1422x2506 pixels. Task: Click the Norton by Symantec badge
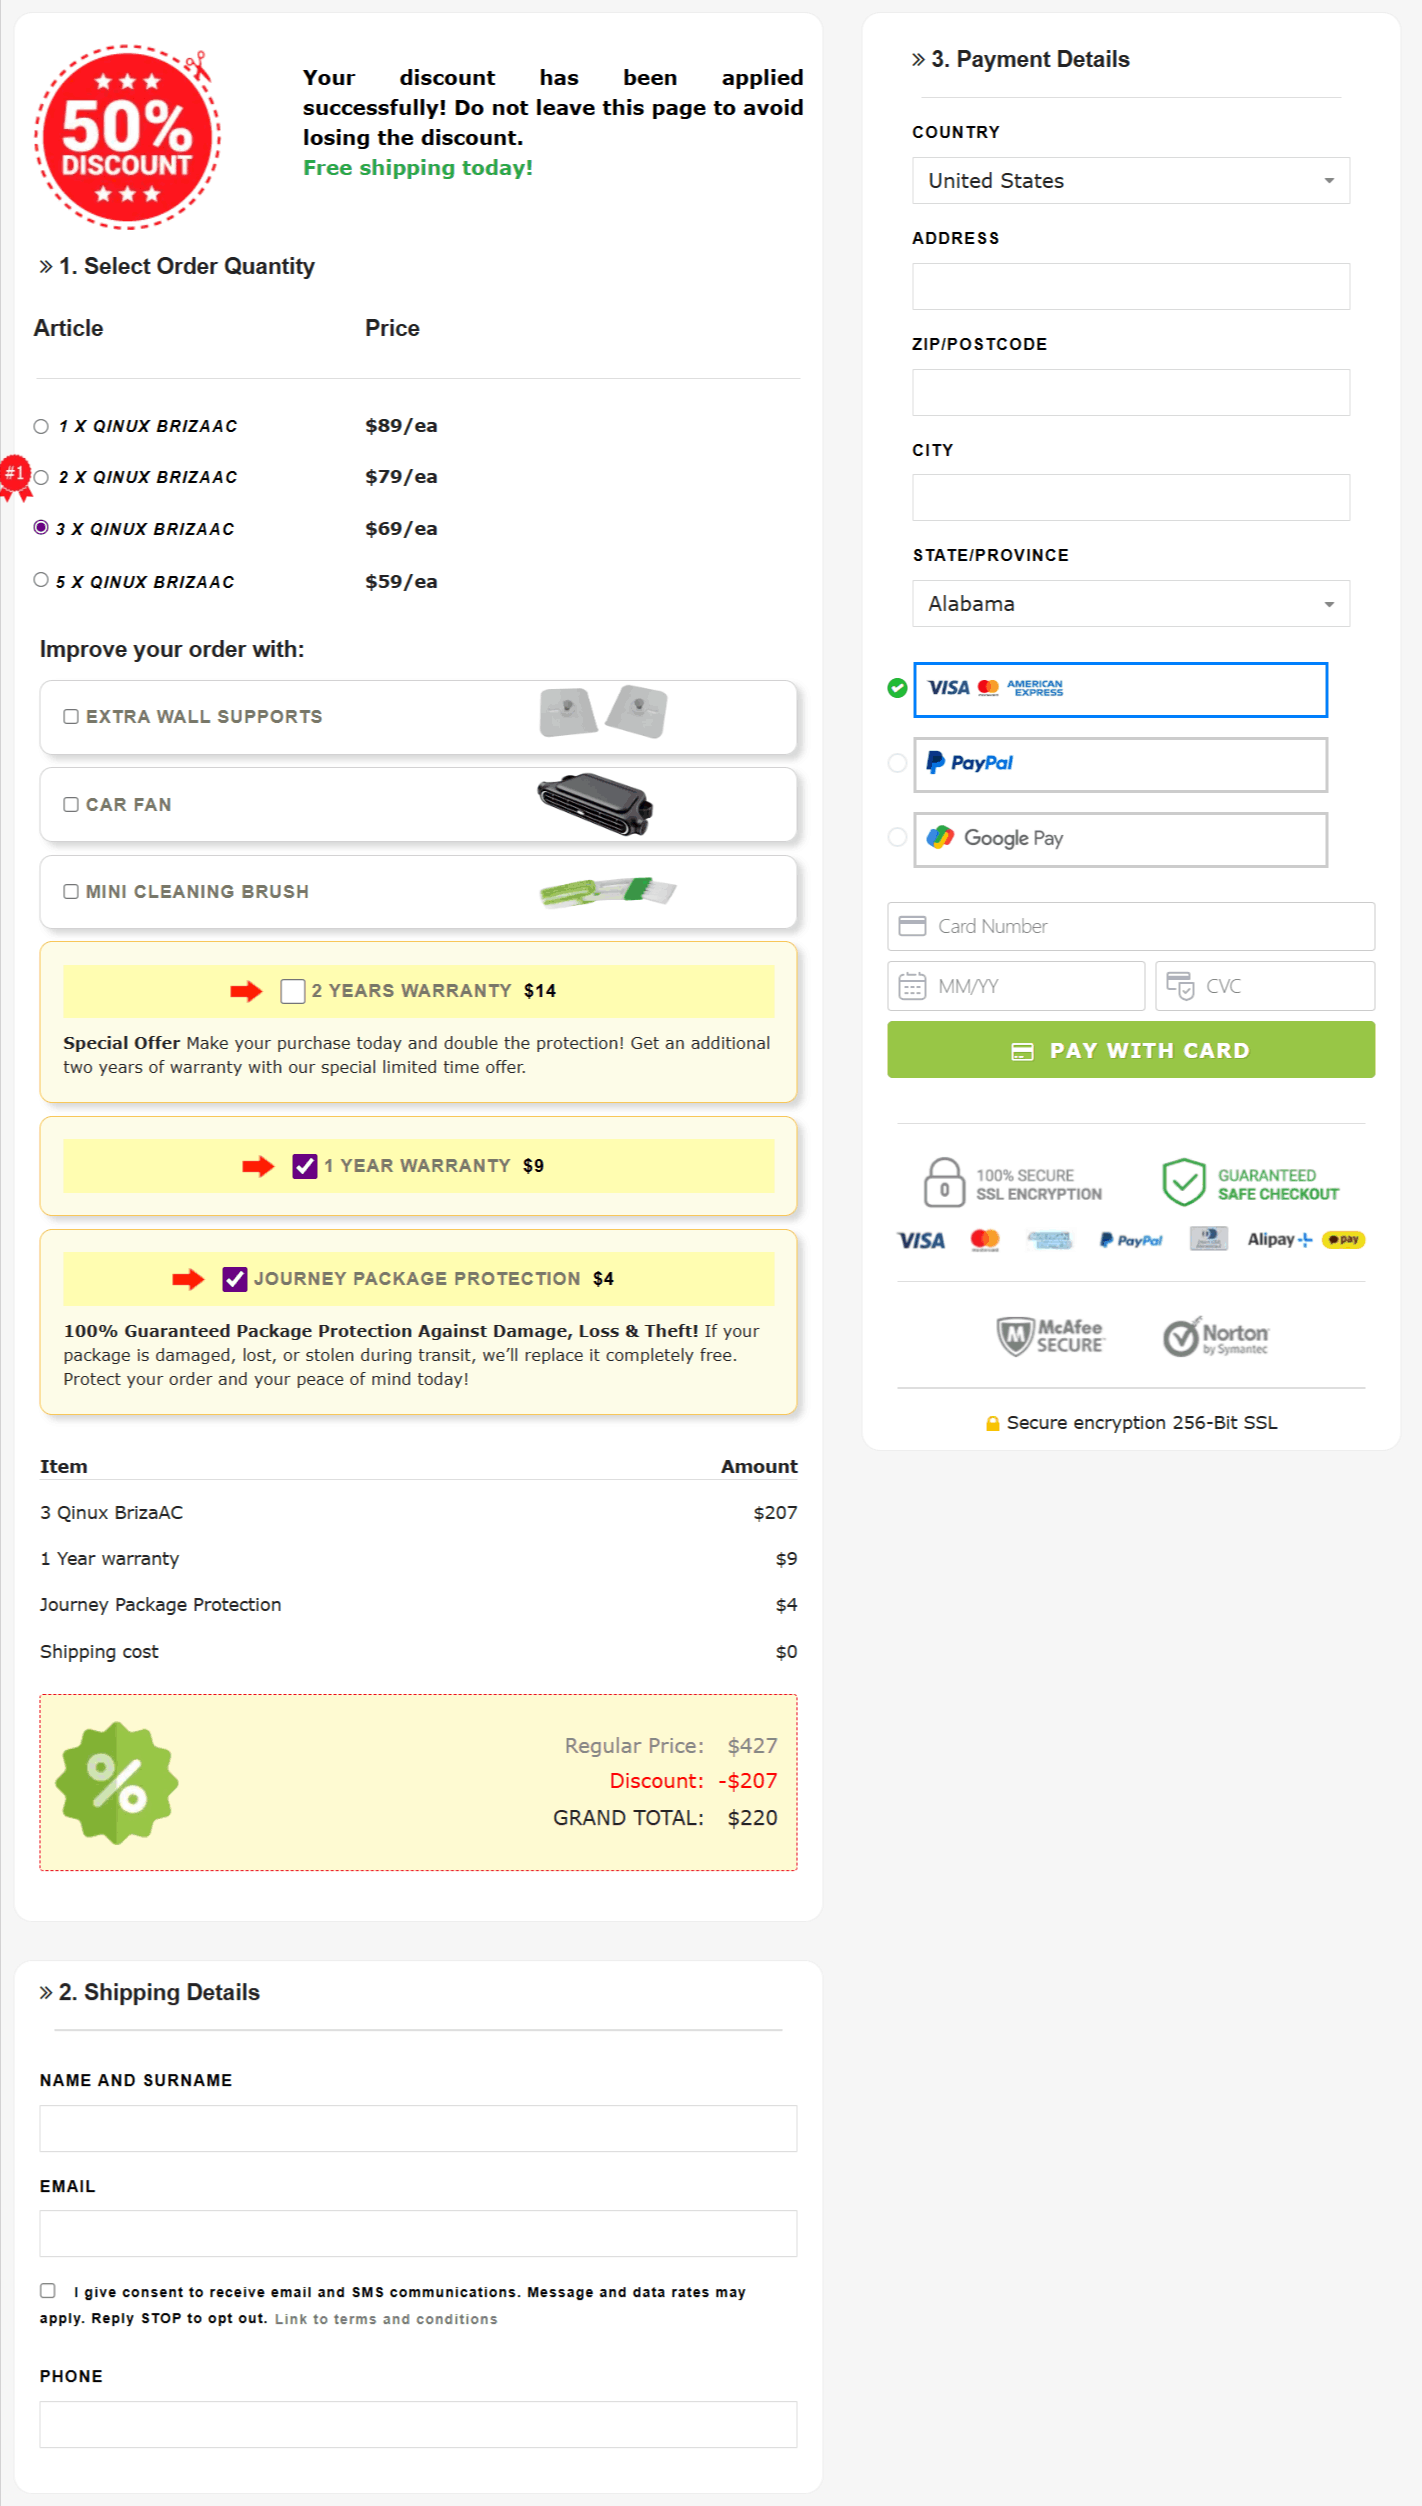coord(1216,1337)
